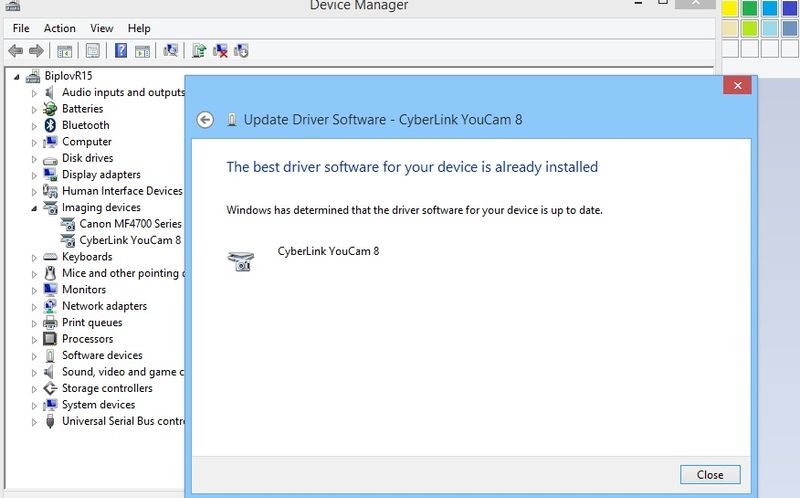Select CyberLink YouCam 8 in the tree
The height and width of the screenshot is (498, 800).
tap(129, 240)
